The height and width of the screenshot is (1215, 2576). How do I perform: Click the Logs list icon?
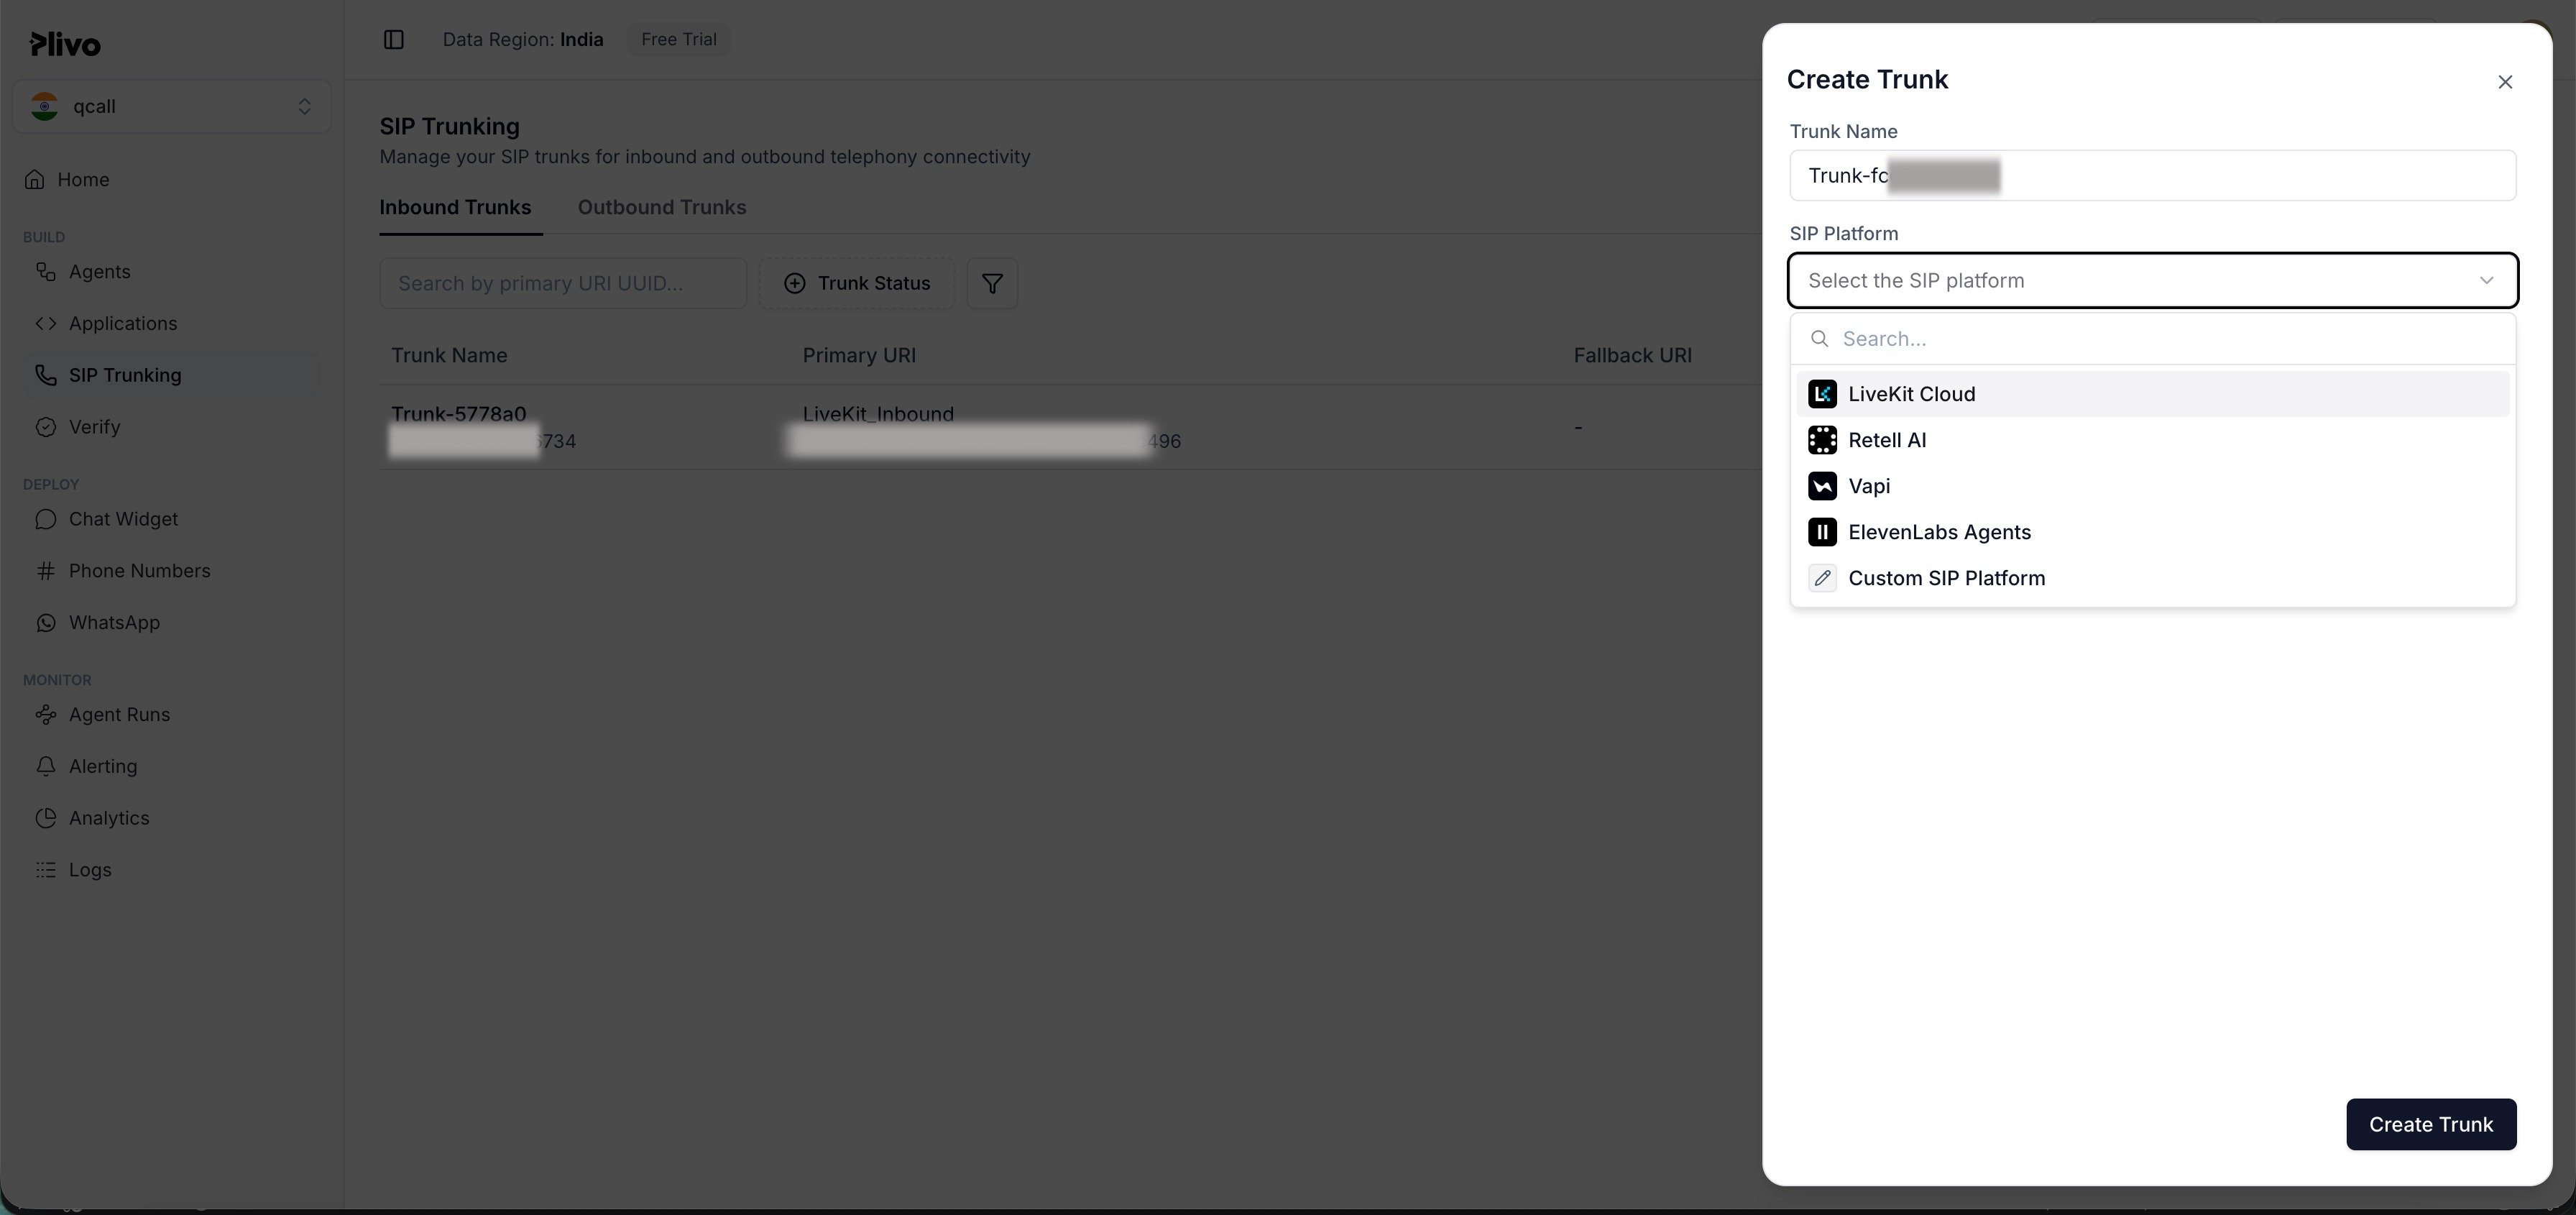click(x=46, y=870)
